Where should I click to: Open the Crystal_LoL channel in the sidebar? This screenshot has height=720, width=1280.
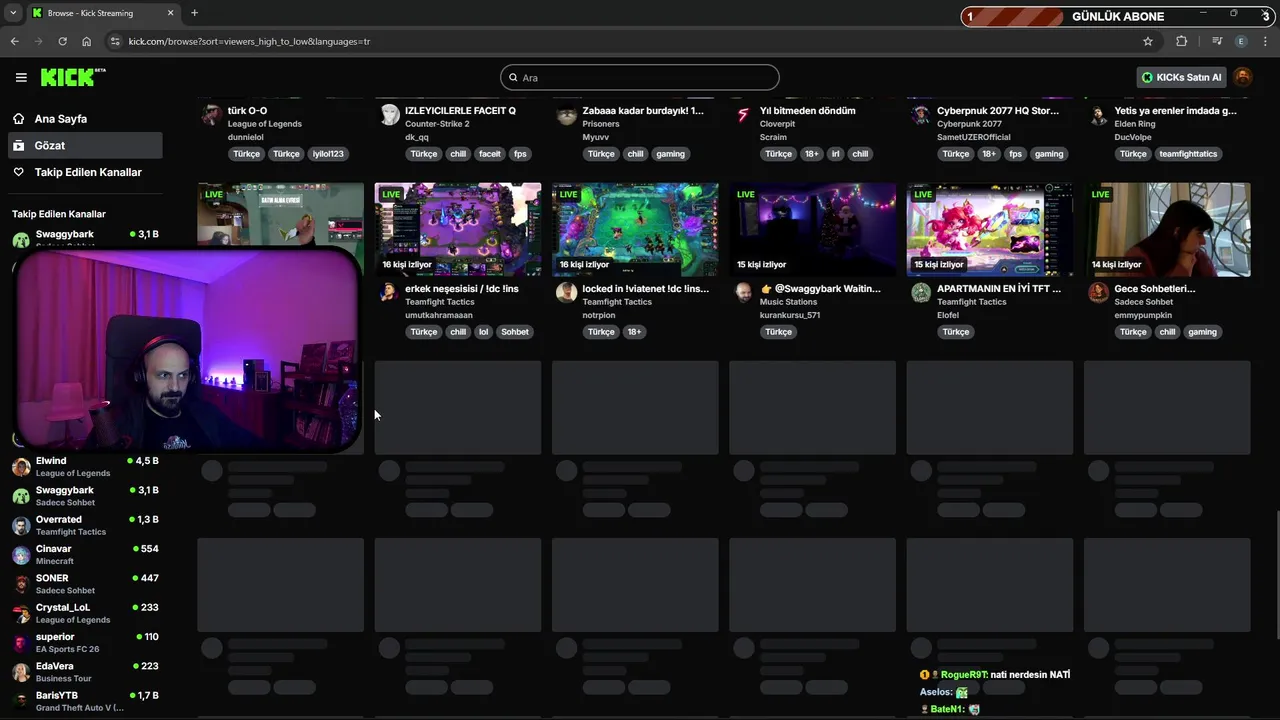pyautogui.click(x=85, y=613)
